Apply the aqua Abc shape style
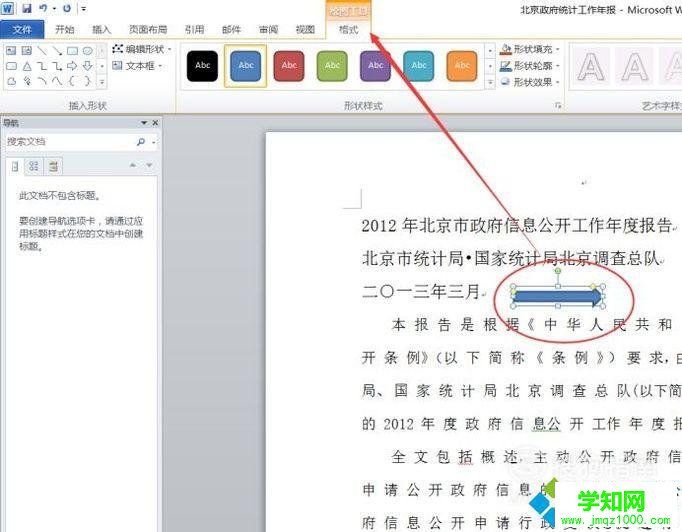The image size is (682, 532). click(x=418, y=66)
